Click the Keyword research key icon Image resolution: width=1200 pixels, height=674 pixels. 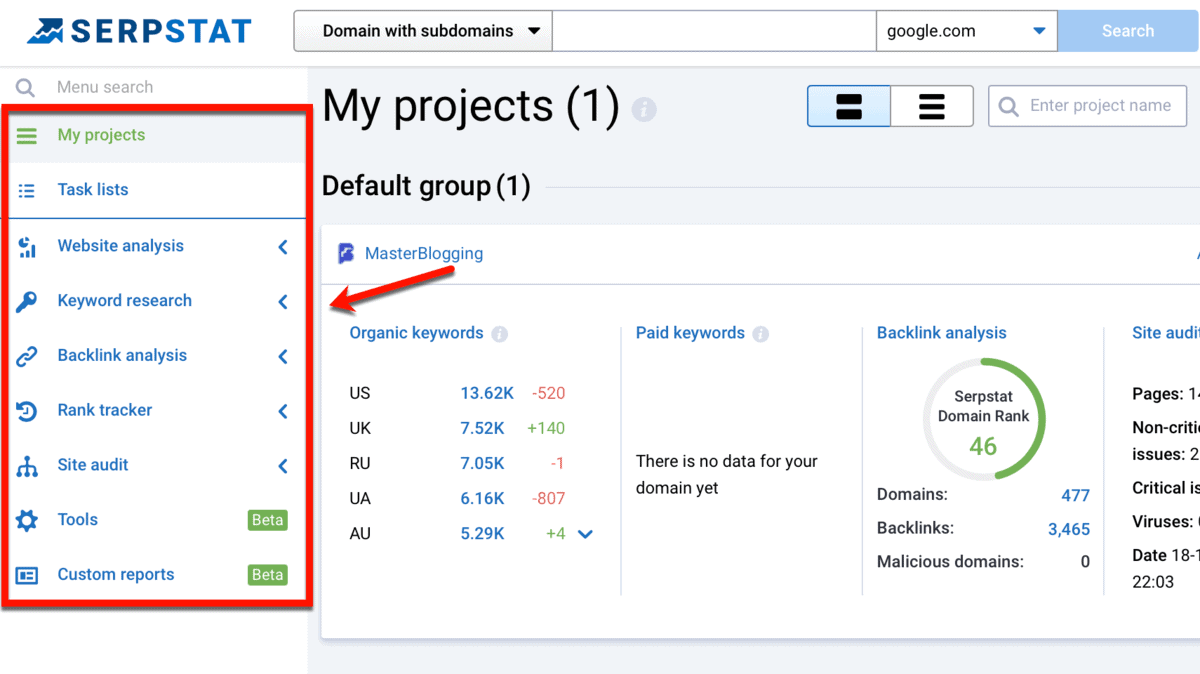tap(27, 301)
